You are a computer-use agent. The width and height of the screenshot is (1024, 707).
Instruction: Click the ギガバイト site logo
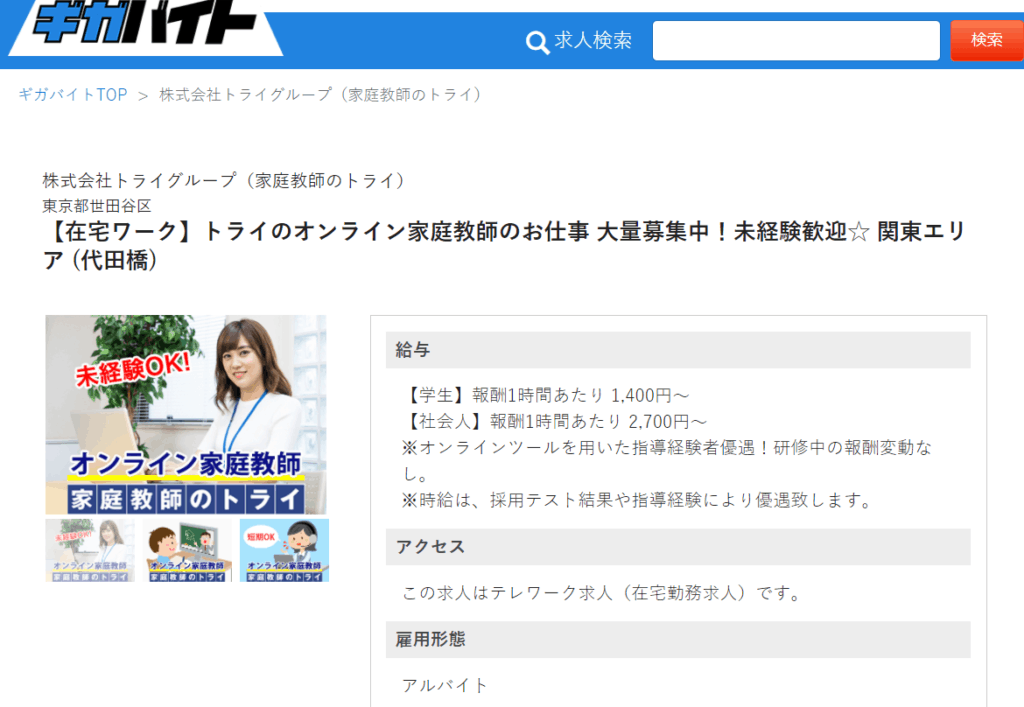pos(146,25)
